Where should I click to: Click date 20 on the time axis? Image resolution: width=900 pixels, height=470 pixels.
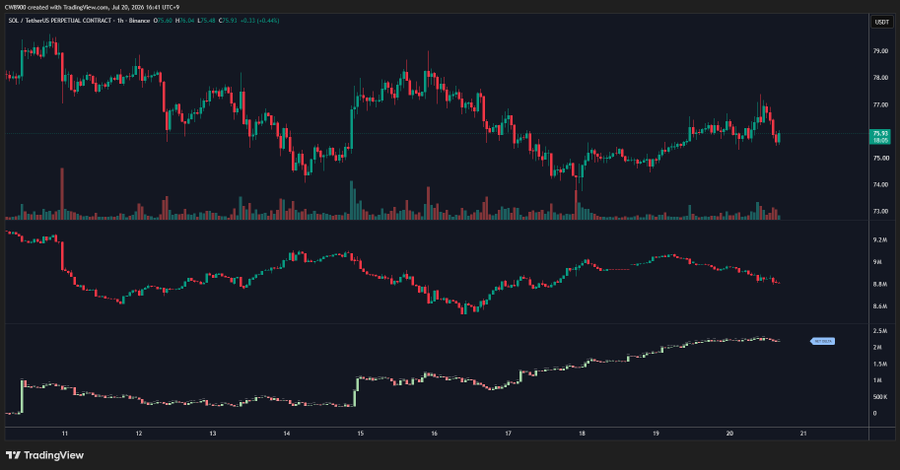(x=730, y=434)
